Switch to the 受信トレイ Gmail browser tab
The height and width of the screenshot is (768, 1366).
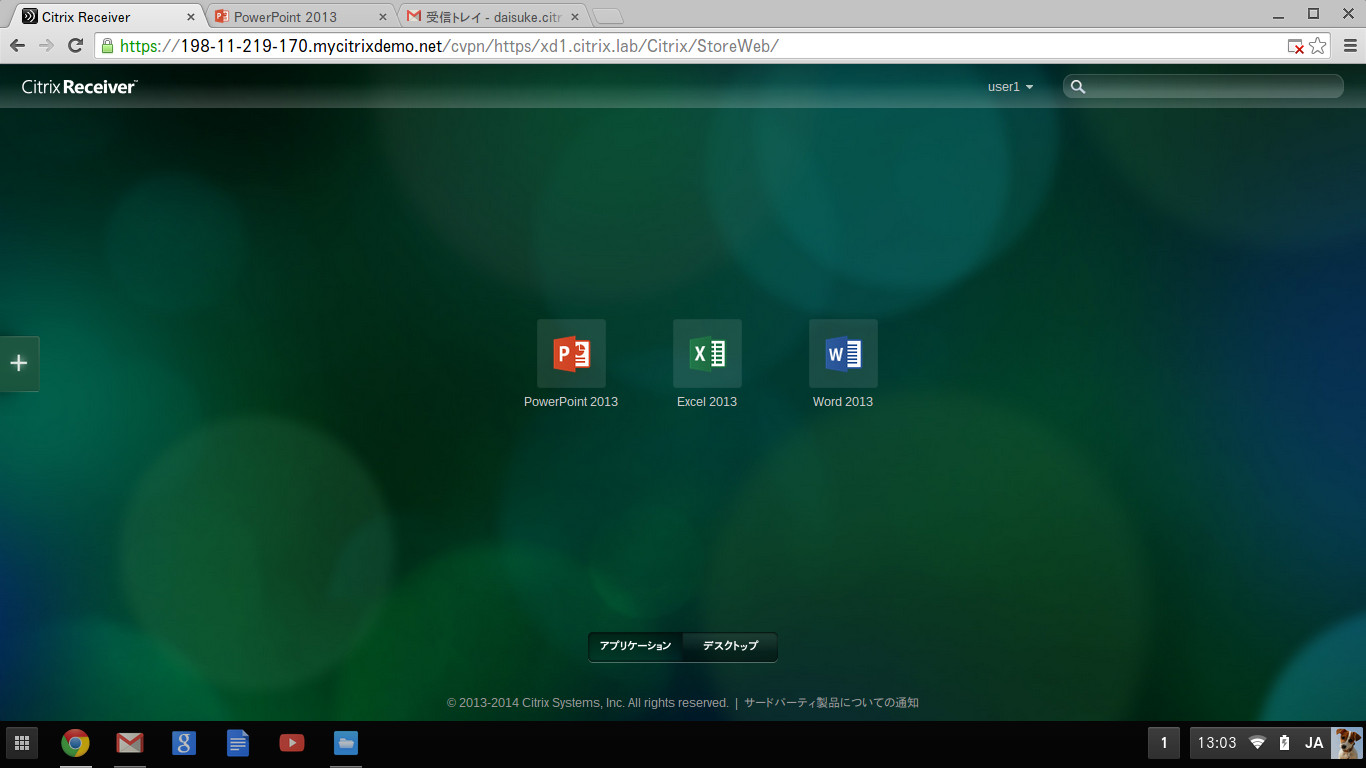point(490,17)
